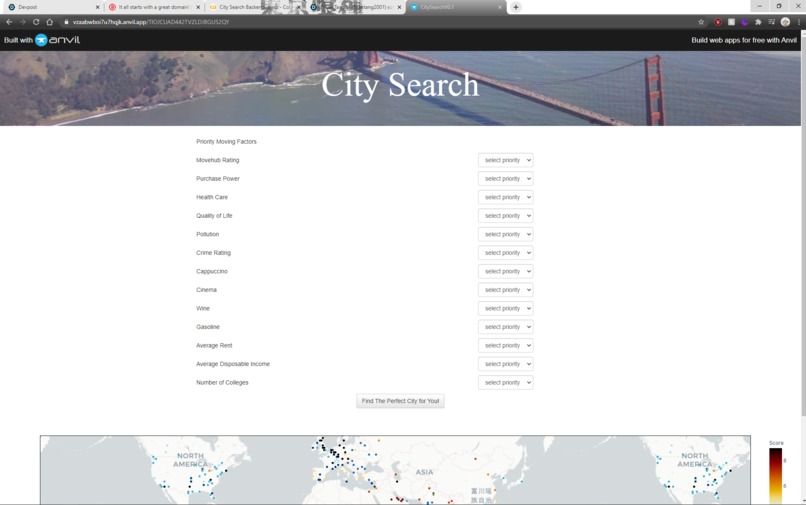The image size is (806, 505).
Task: Click the 'Movehub Rating' label
Action: 217,160
